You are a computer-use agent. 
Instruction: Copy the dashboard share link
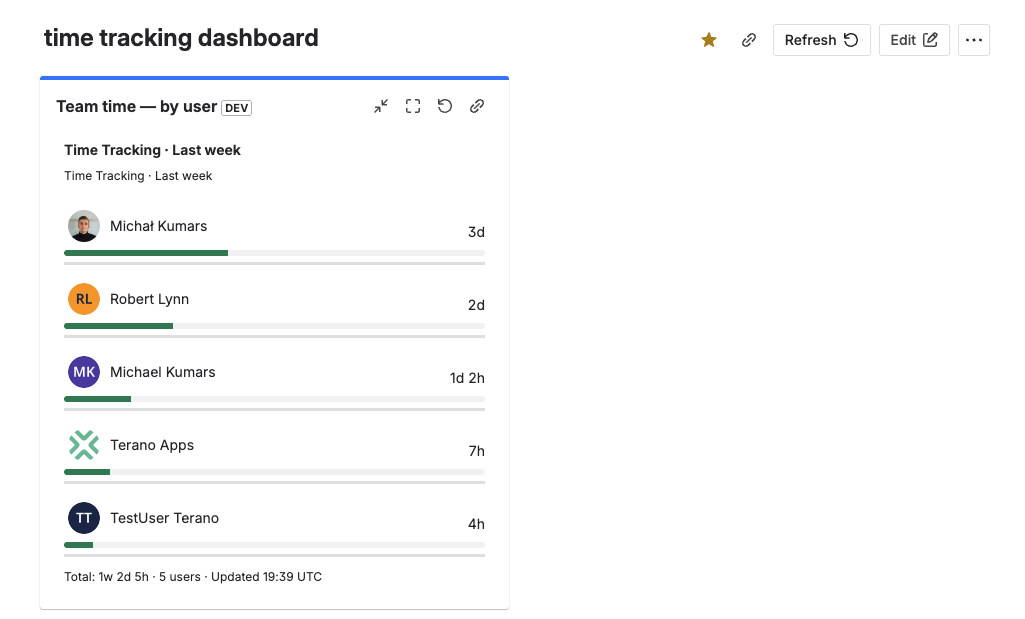click(x=749, y=40)
